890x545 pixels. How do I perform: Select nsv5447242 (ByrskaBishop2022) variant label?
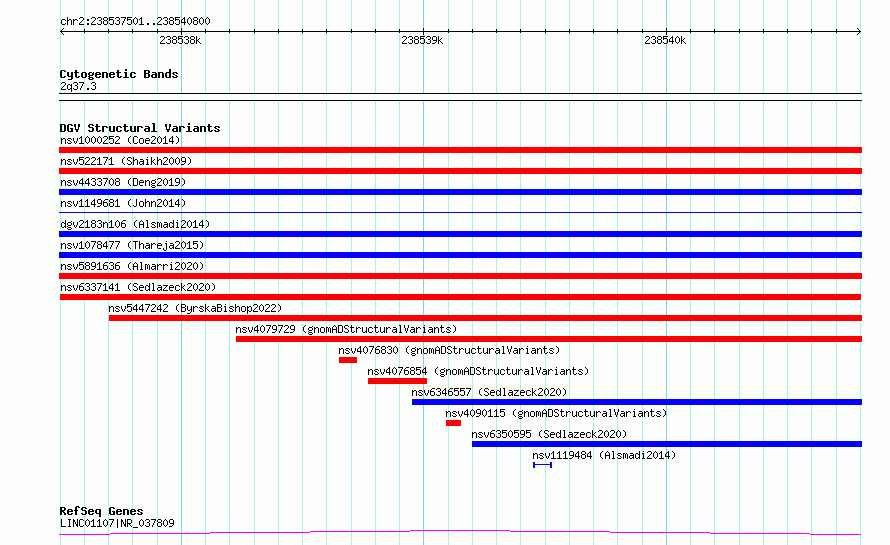coord(195,308)
